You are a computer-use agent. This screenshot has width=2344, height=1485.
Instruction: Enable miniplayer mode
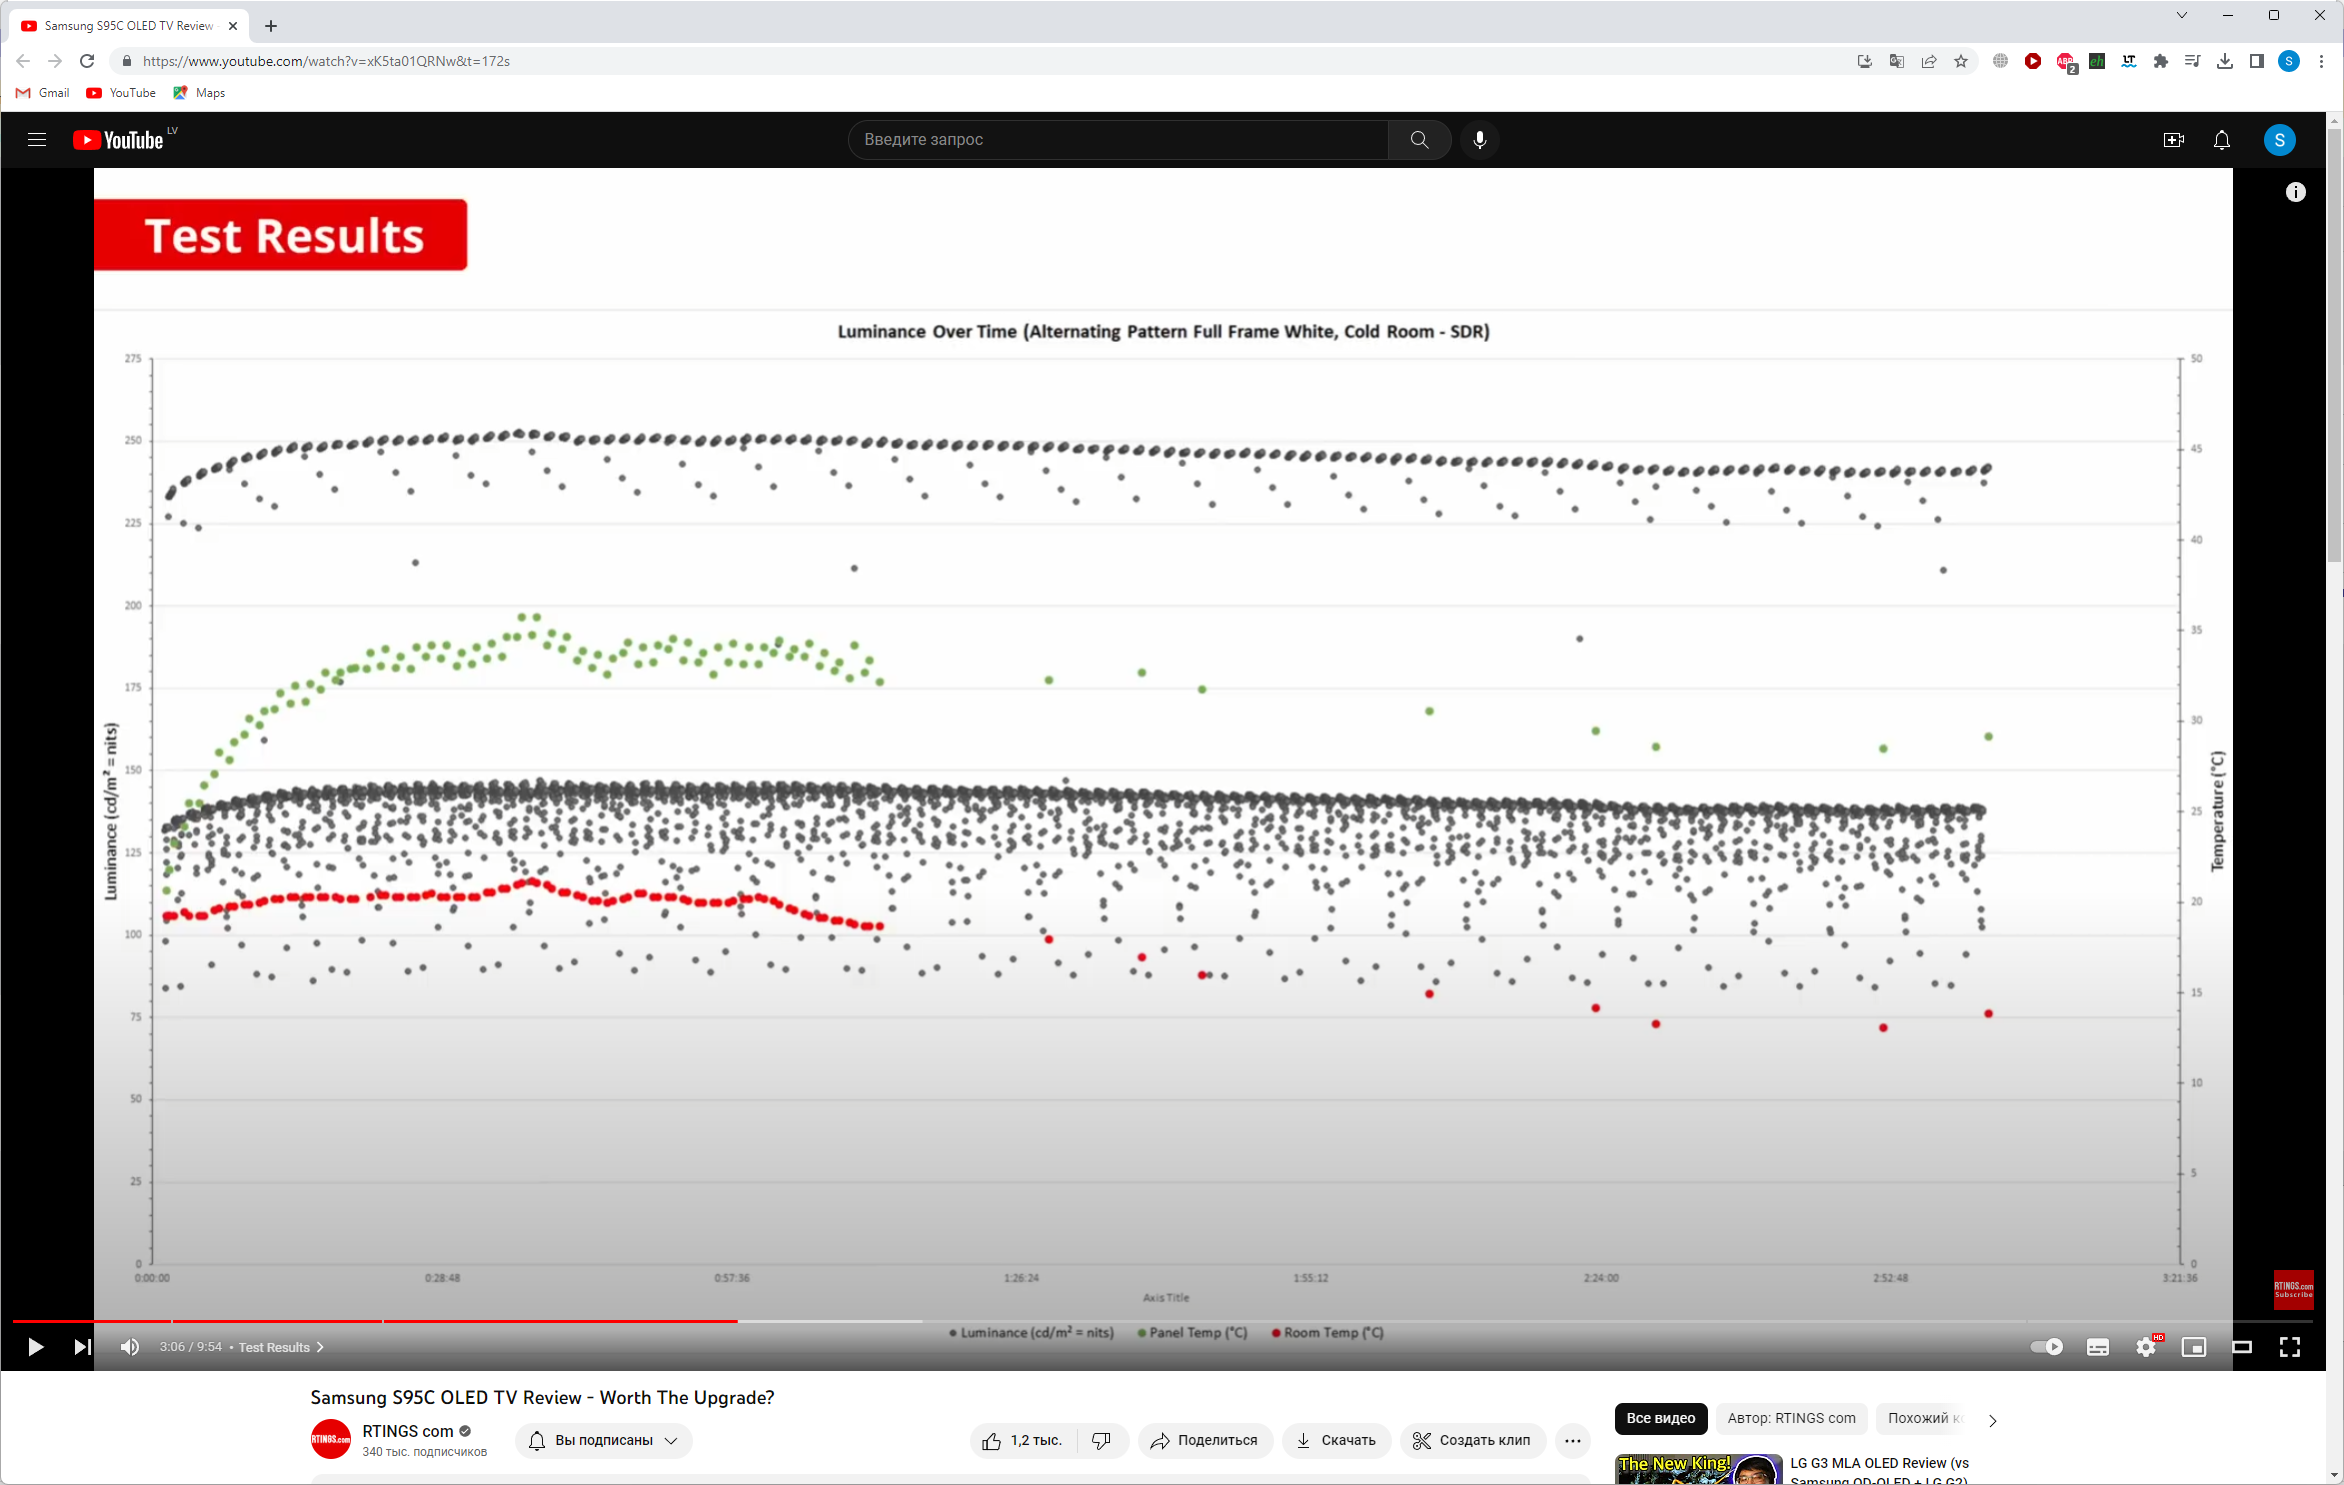(2194, 1347)
